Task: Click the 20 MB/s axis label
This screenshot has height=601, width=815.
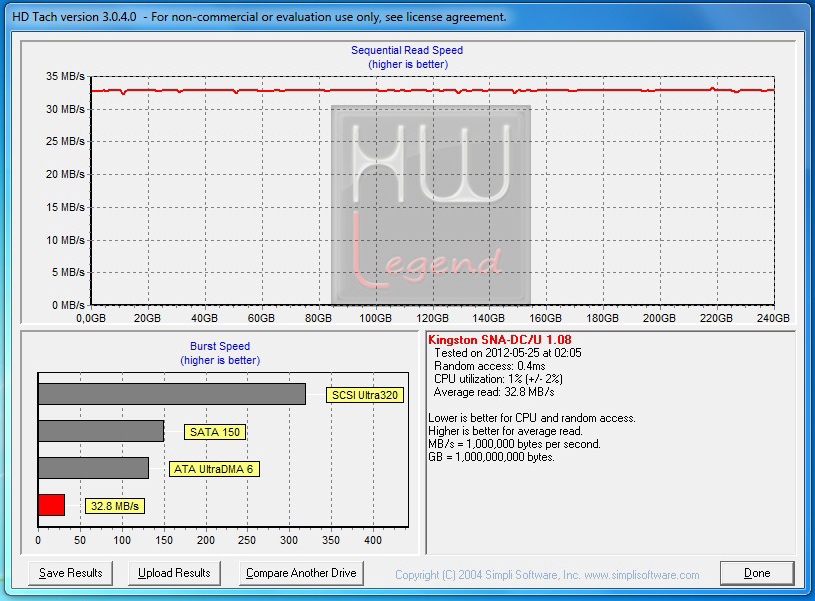Action: pos(65,174)
